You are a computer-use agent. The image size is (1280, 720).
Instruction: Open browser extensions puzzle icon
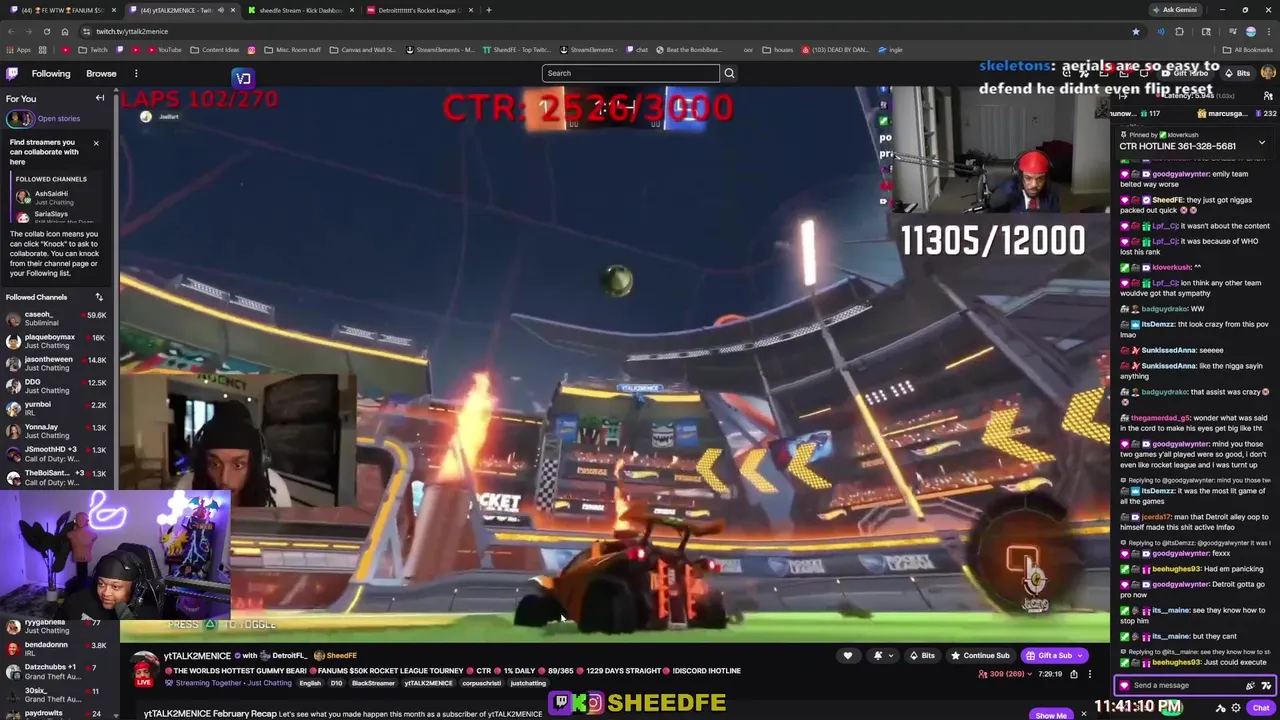click(1179, 31)
